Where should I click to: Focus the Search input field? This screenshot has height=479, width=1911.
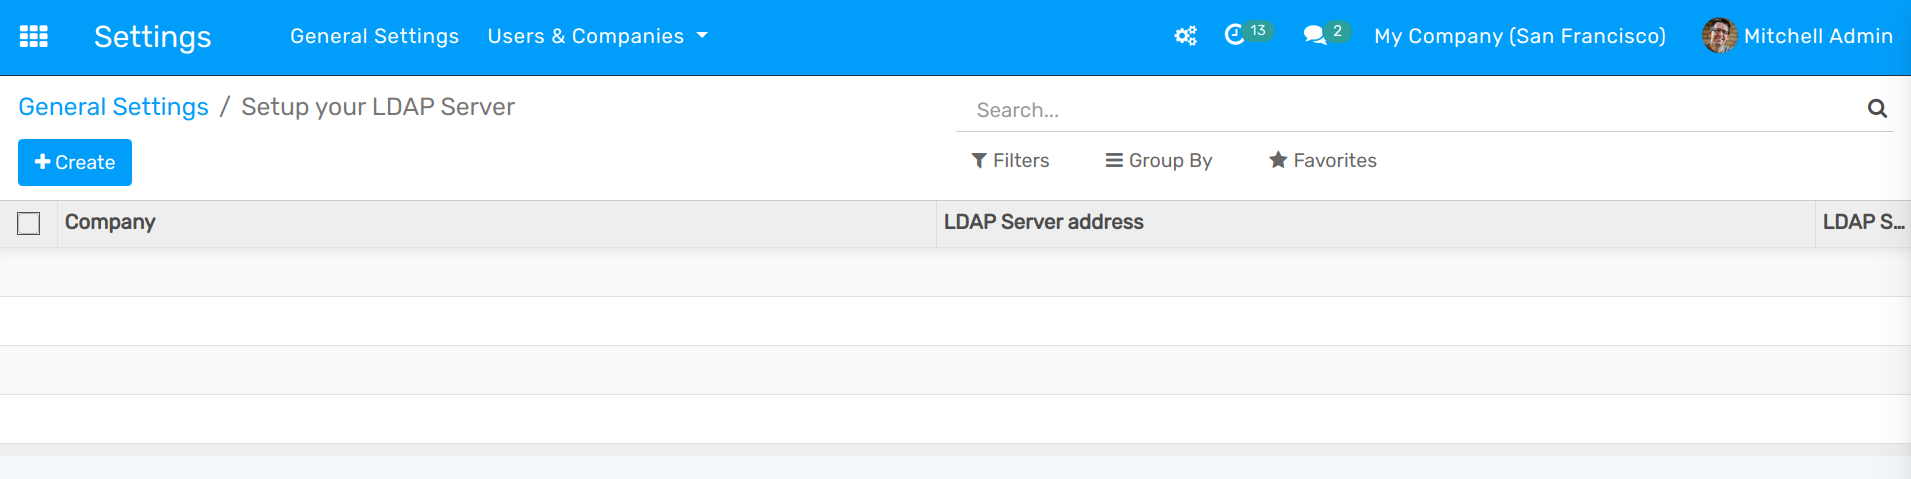coord(1410,110)
